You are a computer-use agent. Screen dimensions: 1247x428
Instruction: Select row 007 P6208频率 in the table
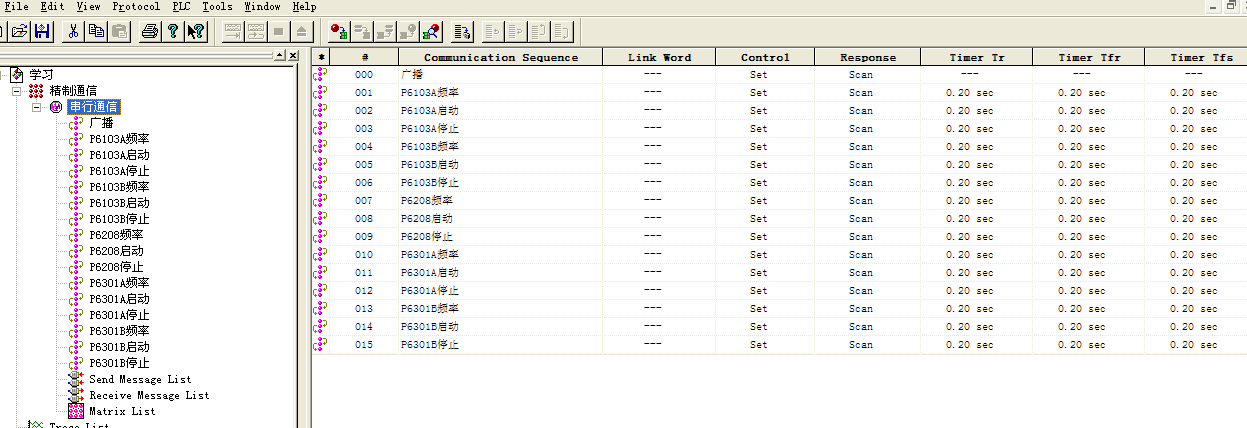click(x=429, y=201)
